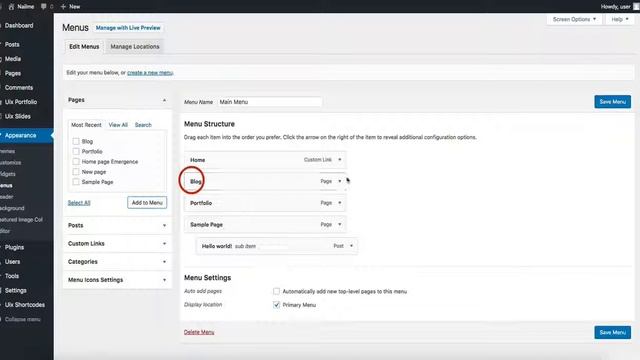Focus the Menu Name input field
640x360 pixels.
pyautogui.click(x=269, y=102)
